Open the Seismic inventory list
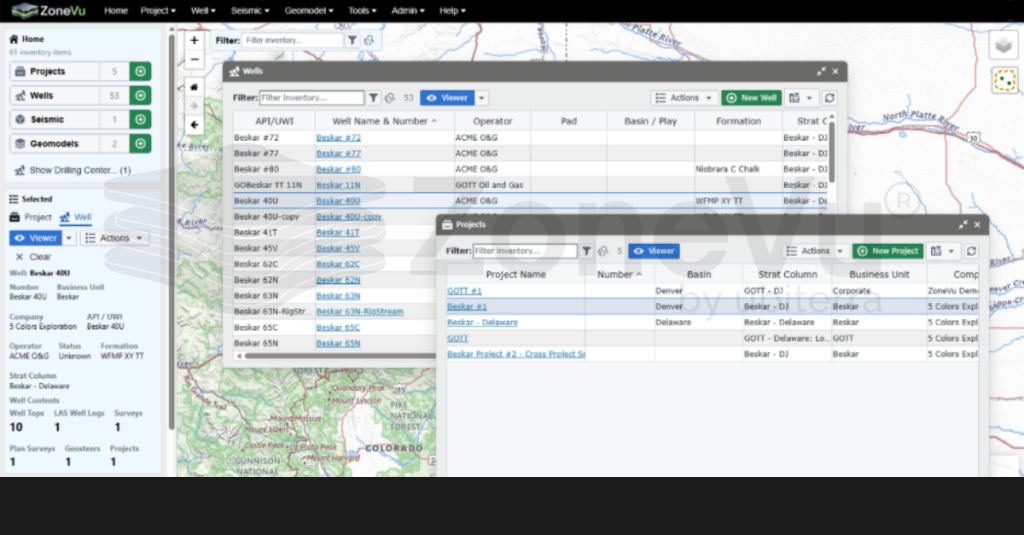Image resolution: width=1024 pixels, height=535 pixels. click(55, 120)
